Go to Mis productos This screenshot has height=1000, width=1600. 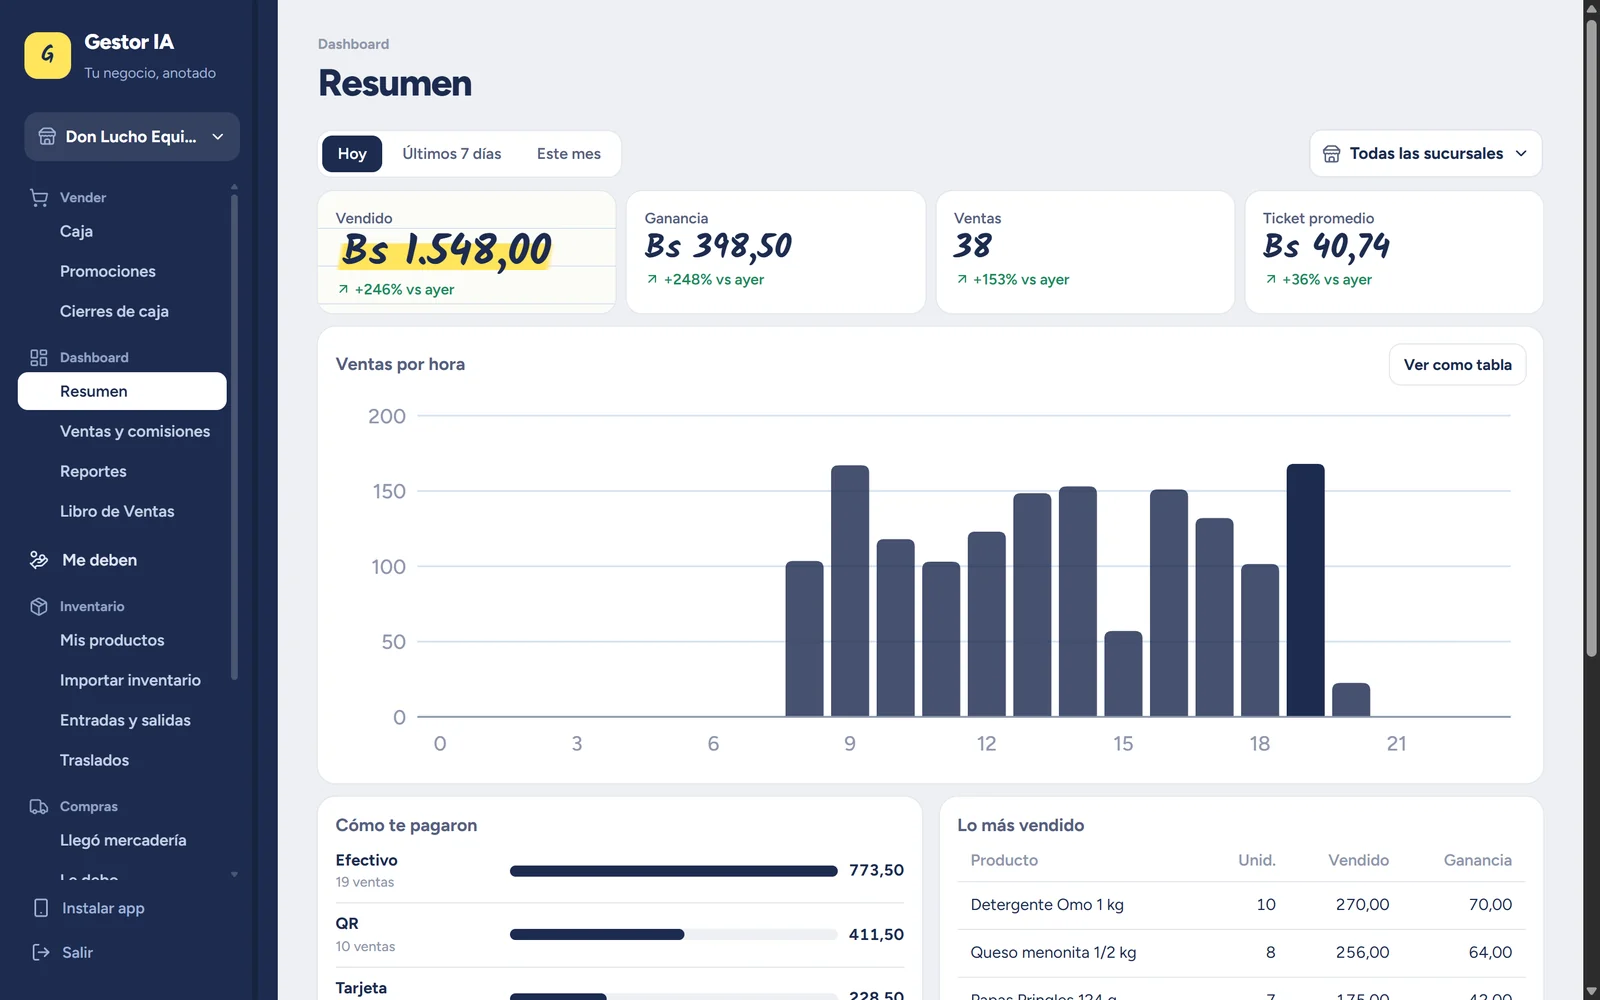(x=122, y=640)
